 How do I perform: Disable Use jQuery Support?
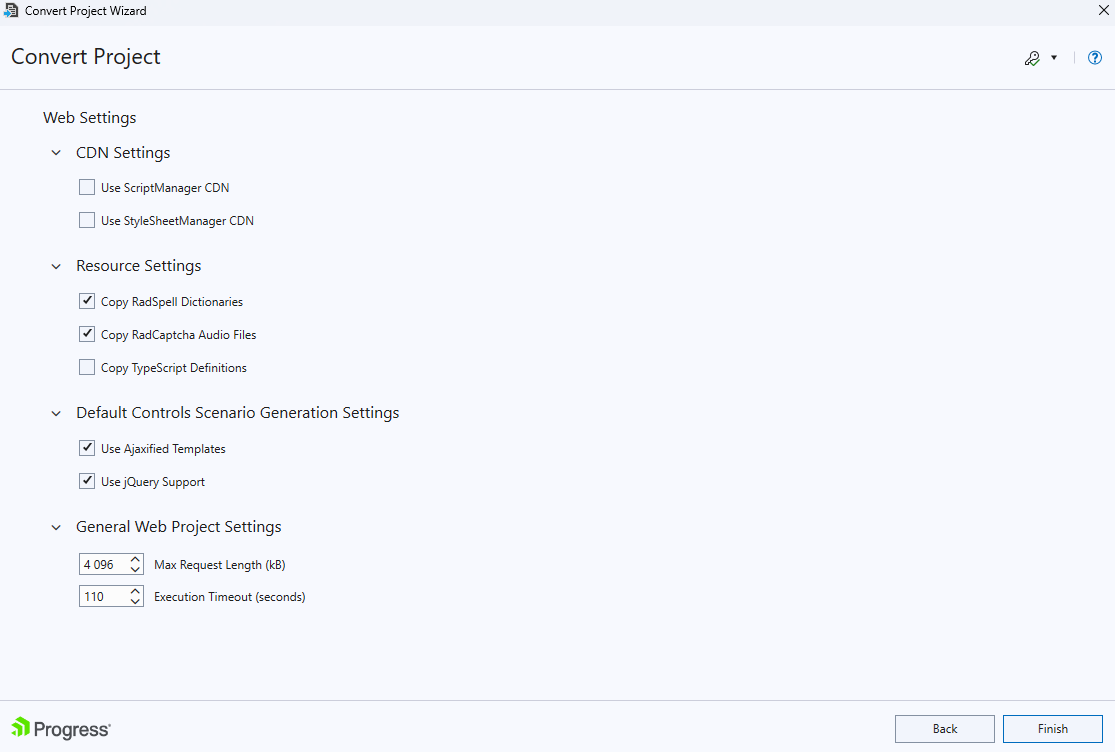[x=87, y=480]
